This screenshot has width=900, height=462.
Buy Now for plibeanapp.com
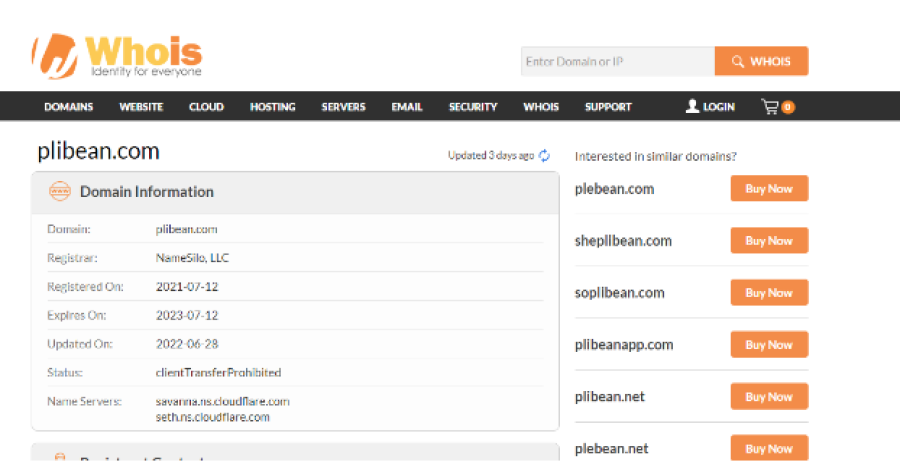768,345
